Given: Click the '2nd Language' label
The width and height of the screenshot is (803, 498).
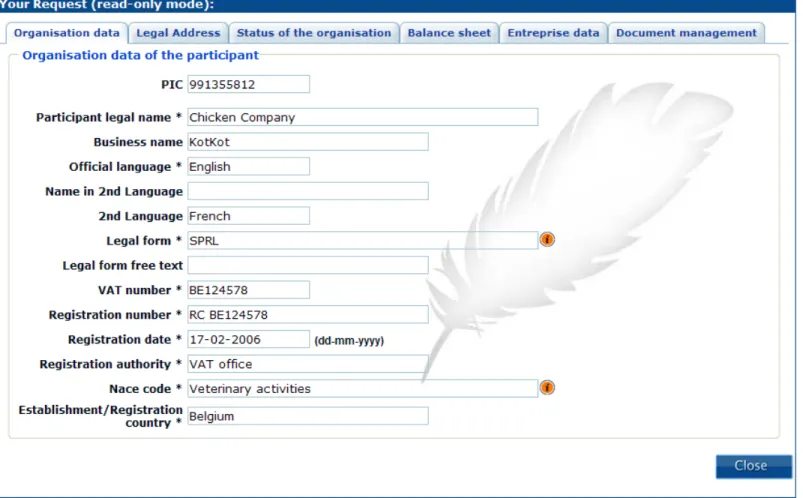Looking at the screenshot, I should pyautogui.click(x=140, y=216).
